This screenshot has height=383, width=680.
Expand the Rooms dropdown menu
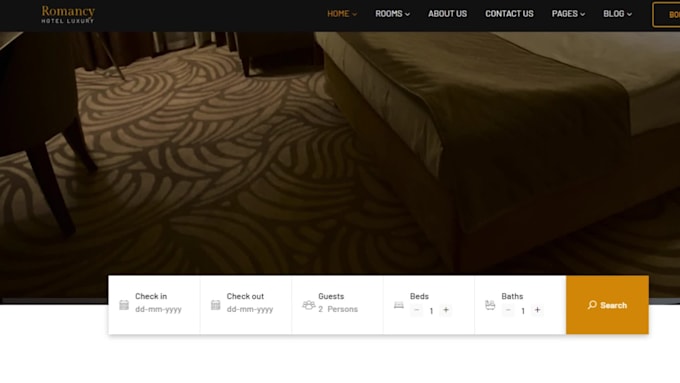coord(392,13)
